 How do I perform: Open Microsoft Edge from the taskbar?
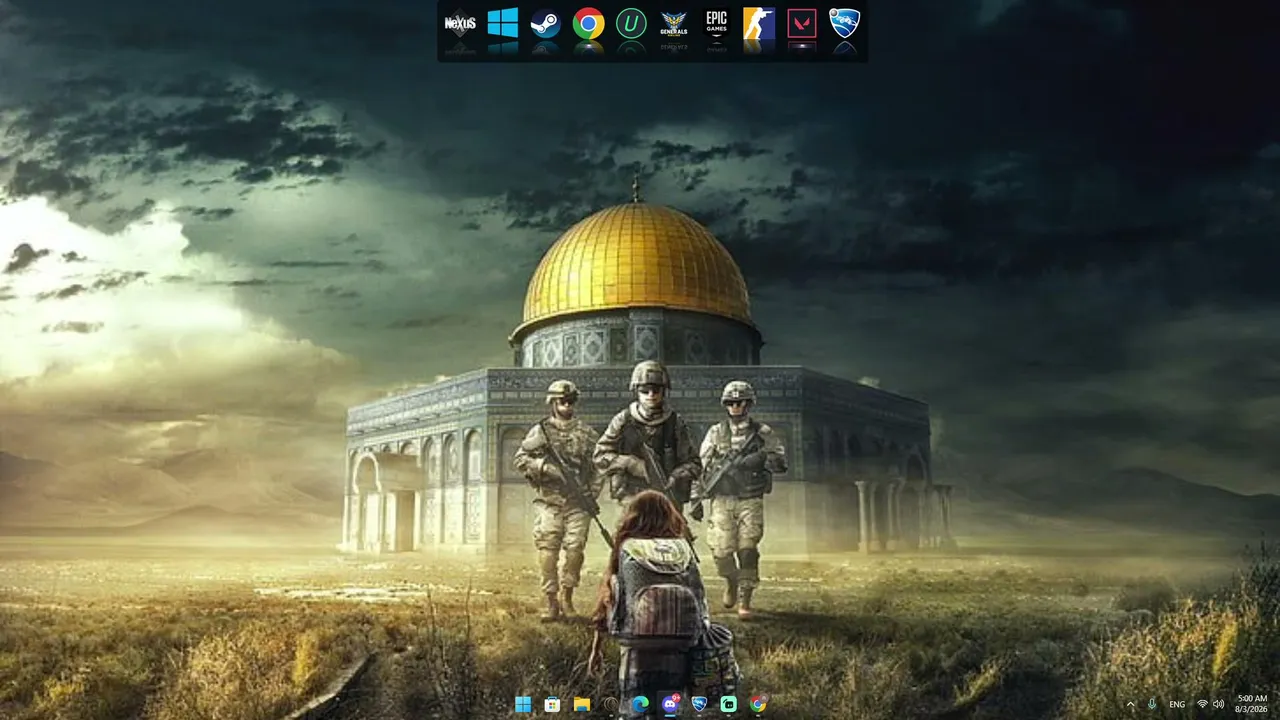click(640, 704)
